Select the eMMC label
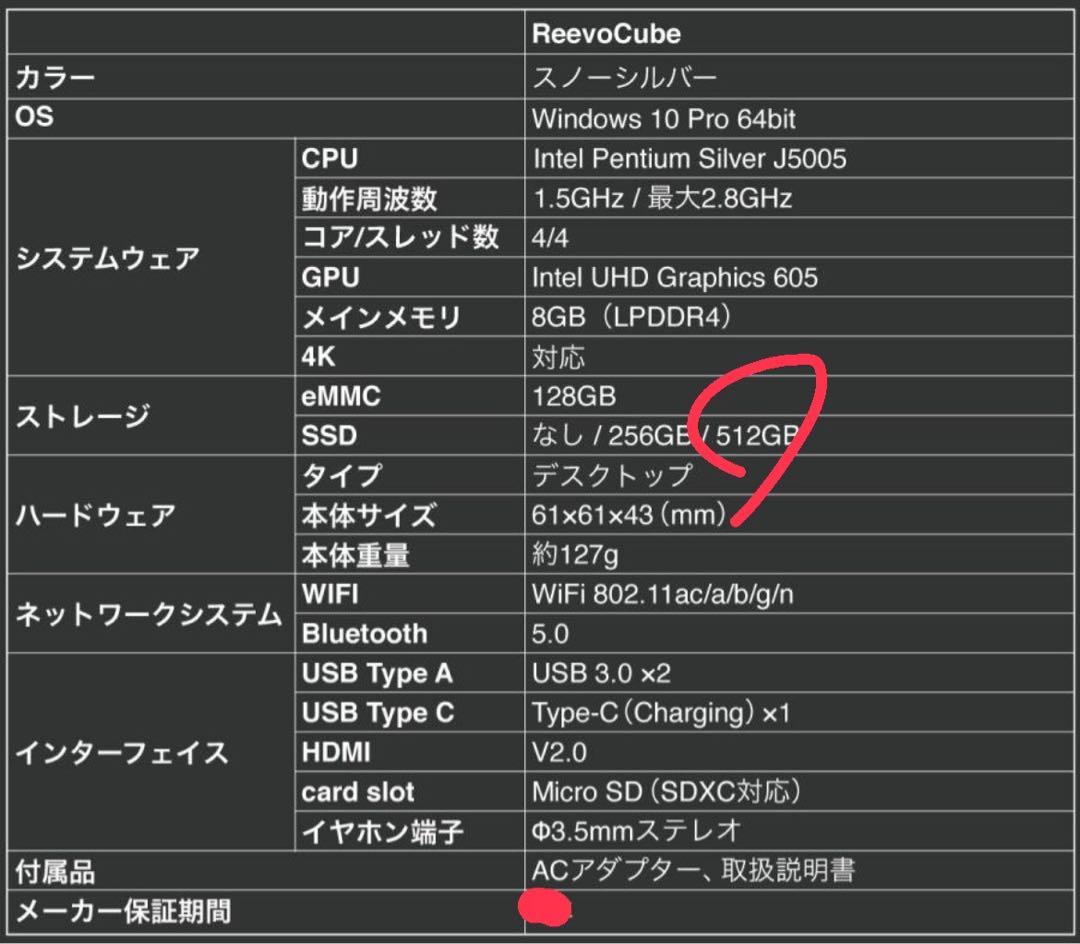Screen dimensions: 1080x944 point(341,397)
